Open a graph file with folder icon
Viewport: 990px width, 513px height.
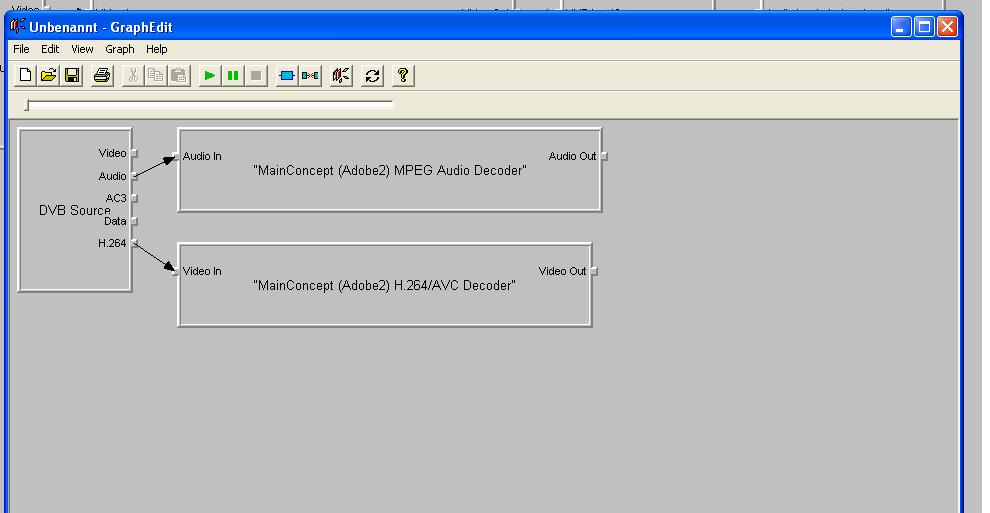pyautogui.click(x=49, y=76)
